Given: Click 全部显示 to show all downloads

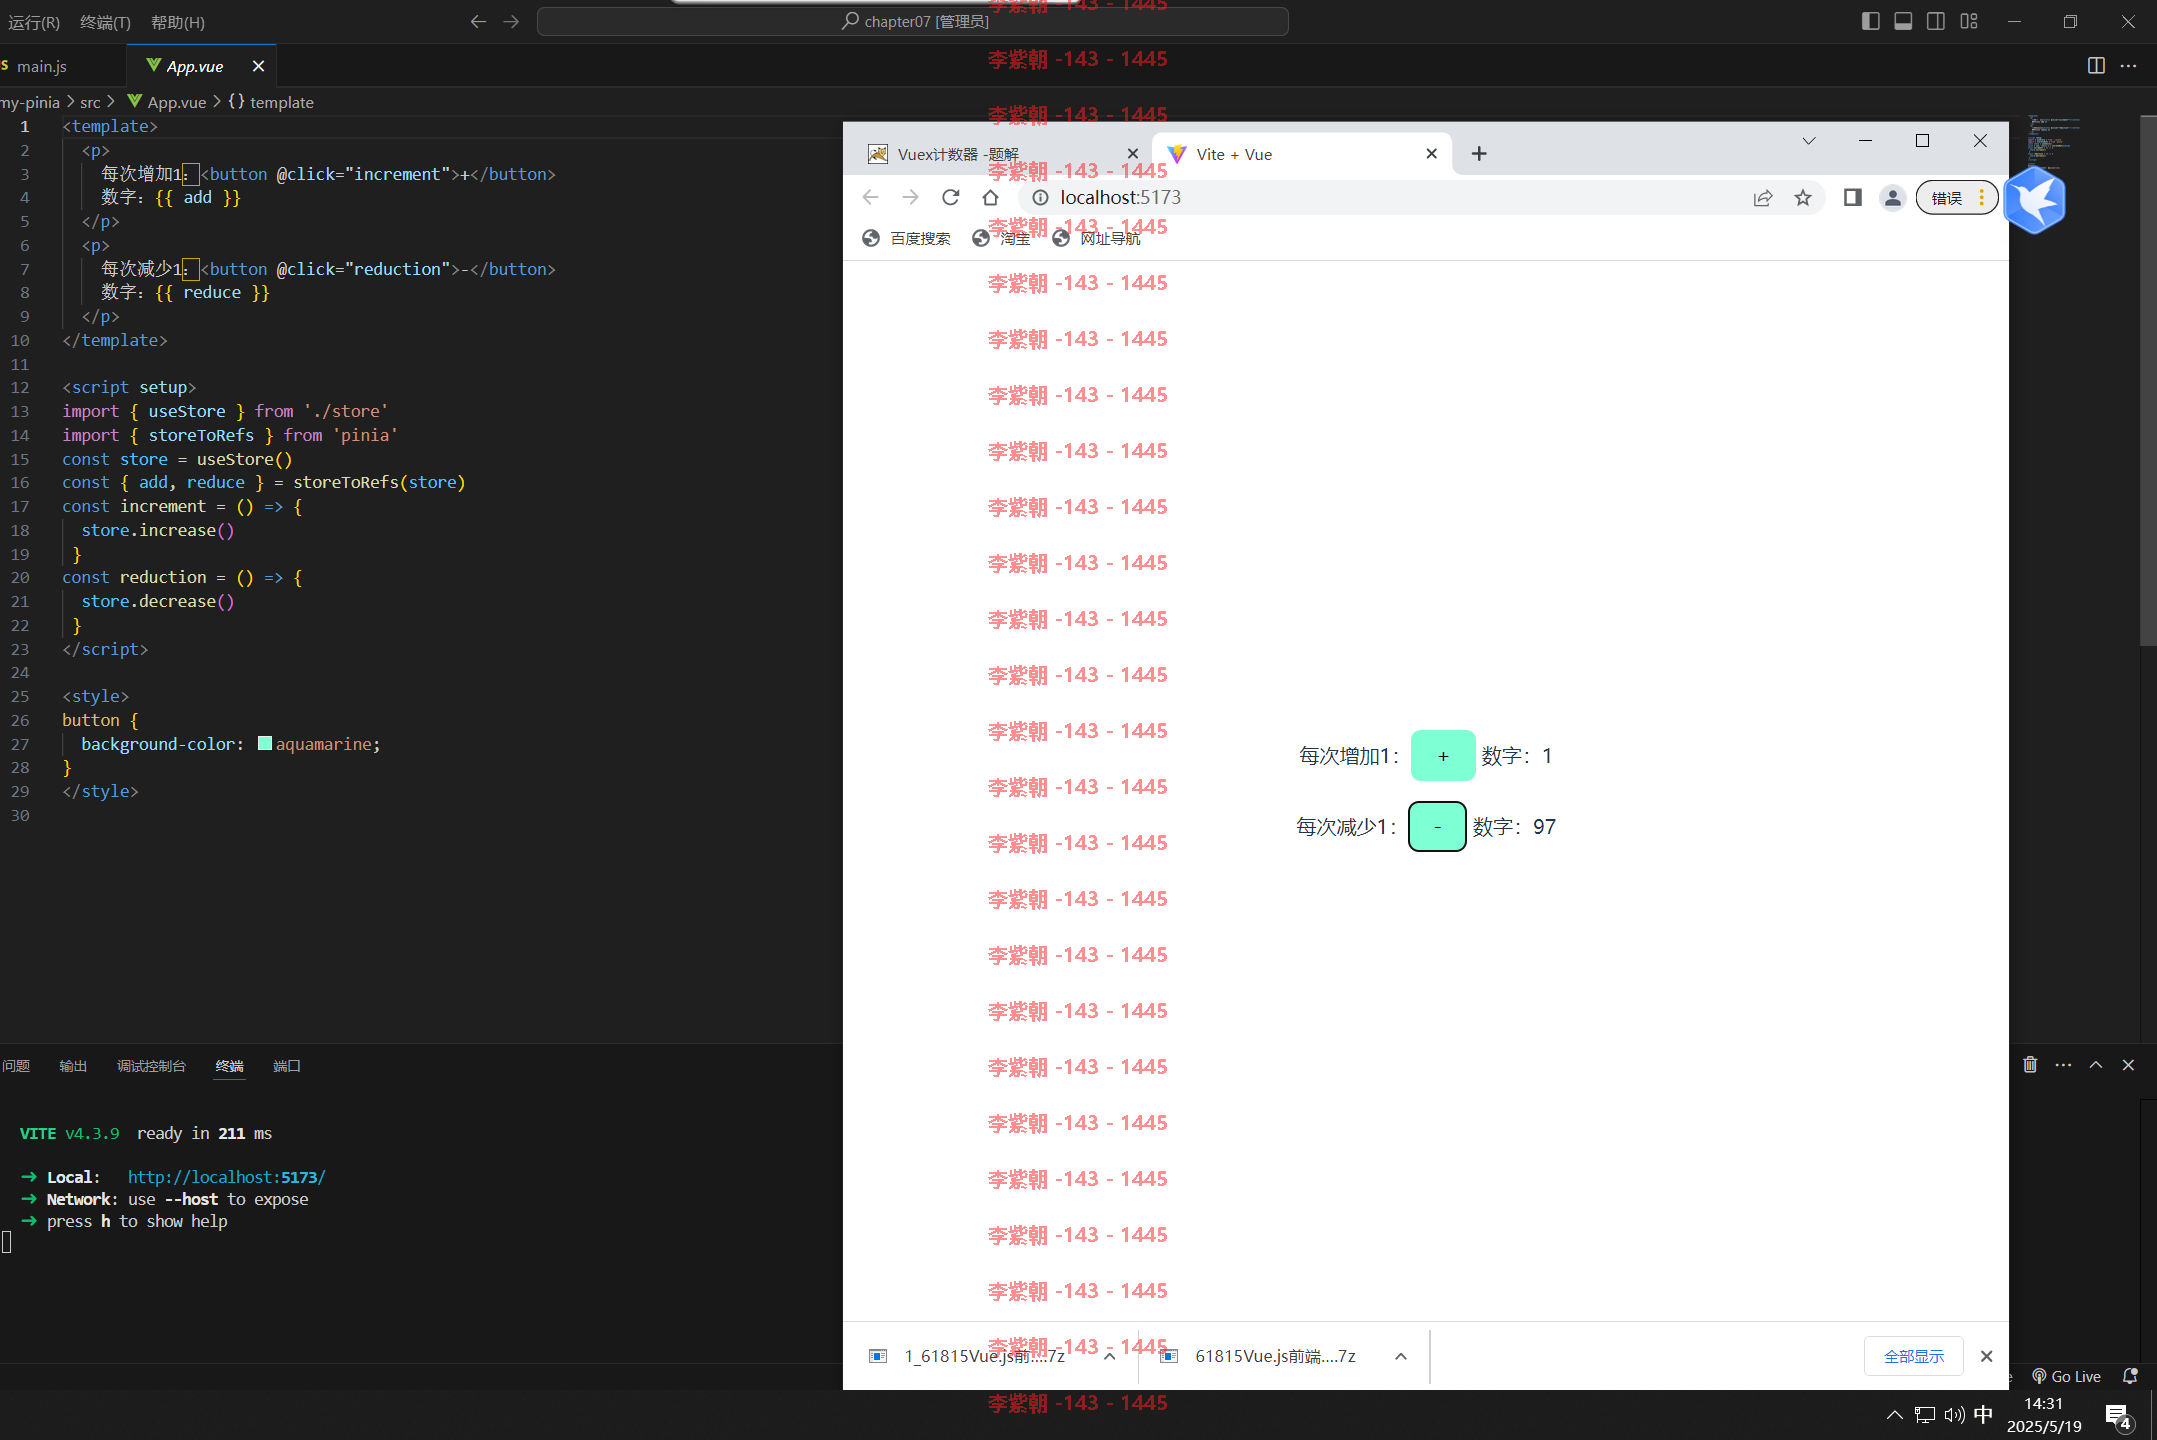Looking at the screenshot, I should click(x=1914, y=1356).
